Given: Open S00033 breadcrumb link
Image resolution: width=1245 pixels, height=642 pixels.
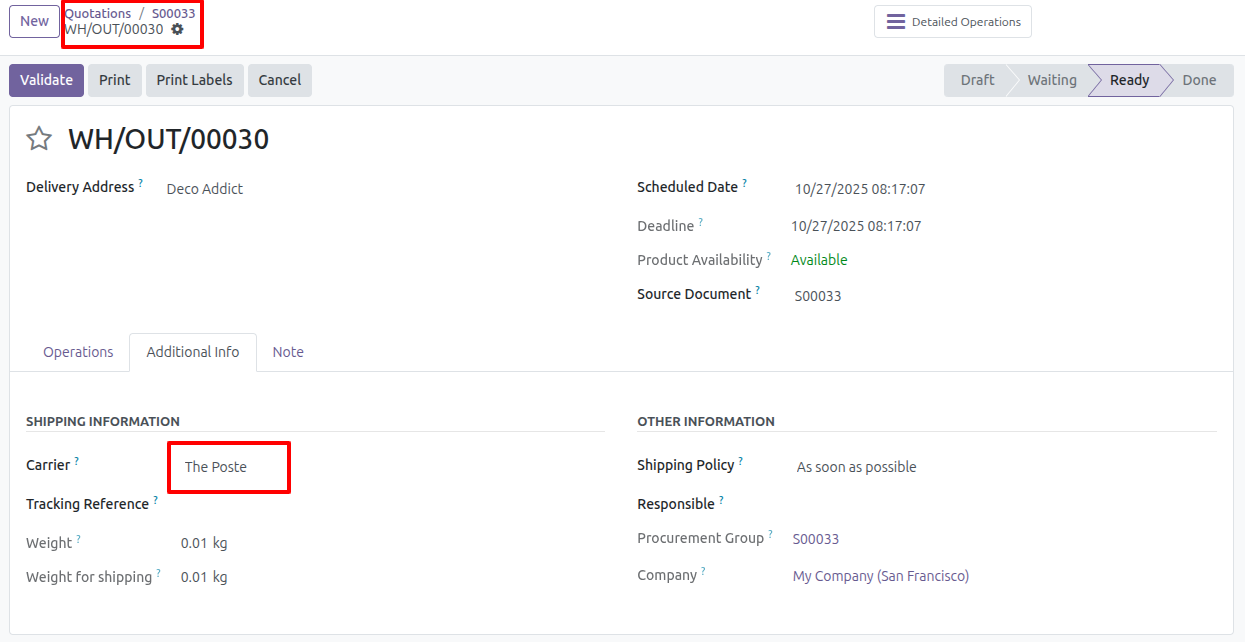Looking at the screenshot, I should [x=173, y=13].
